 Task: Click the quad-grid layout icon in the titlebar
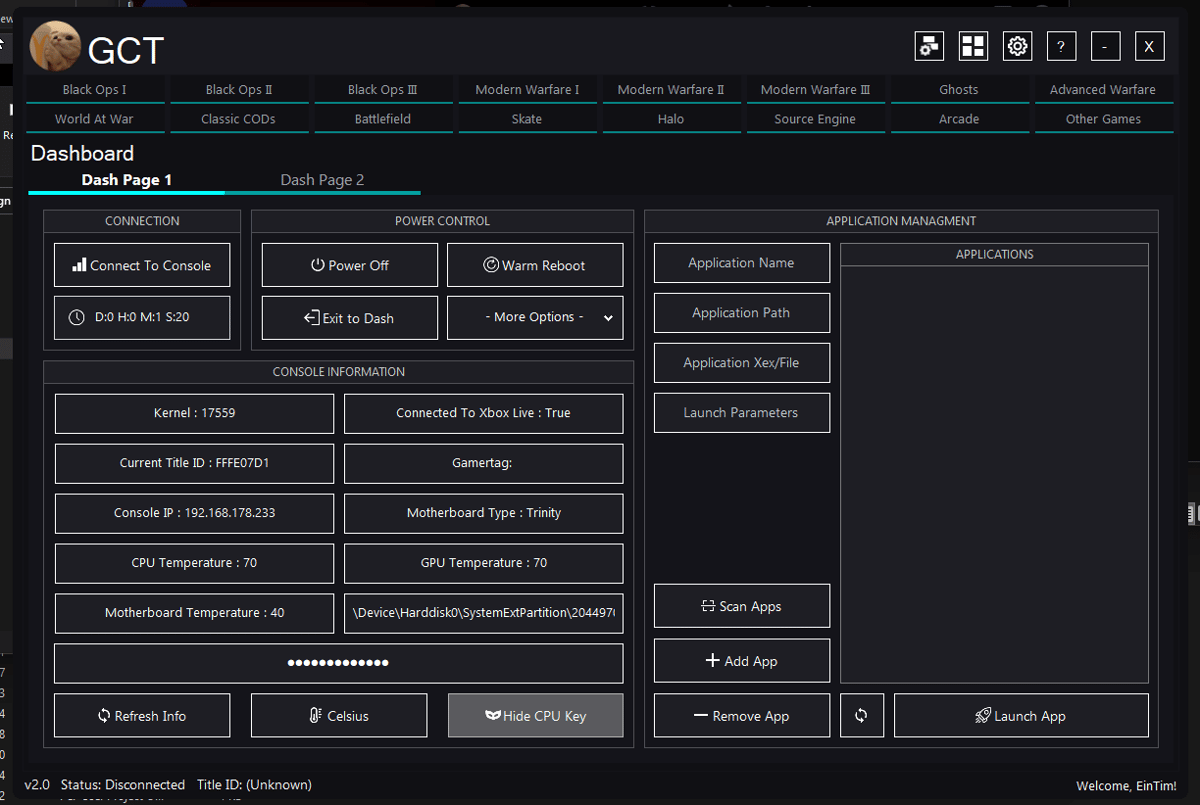[973, 45]
